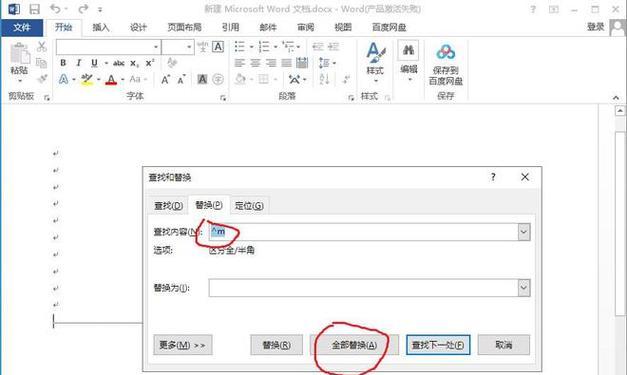627x375 pixels.
Task: Switch to the Page Layout (页面布局) tab
Action: (184, 27)
